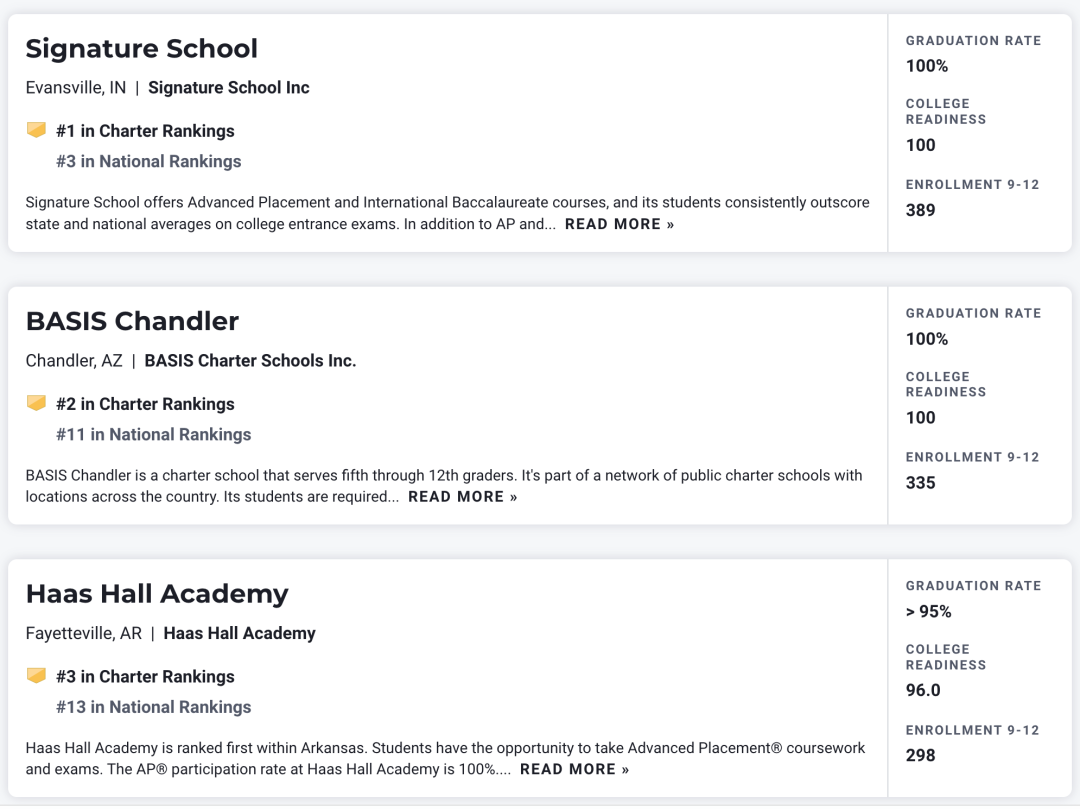Click #3 in National Rankings text
1080x809 pixels.
[x=148, y=161]
